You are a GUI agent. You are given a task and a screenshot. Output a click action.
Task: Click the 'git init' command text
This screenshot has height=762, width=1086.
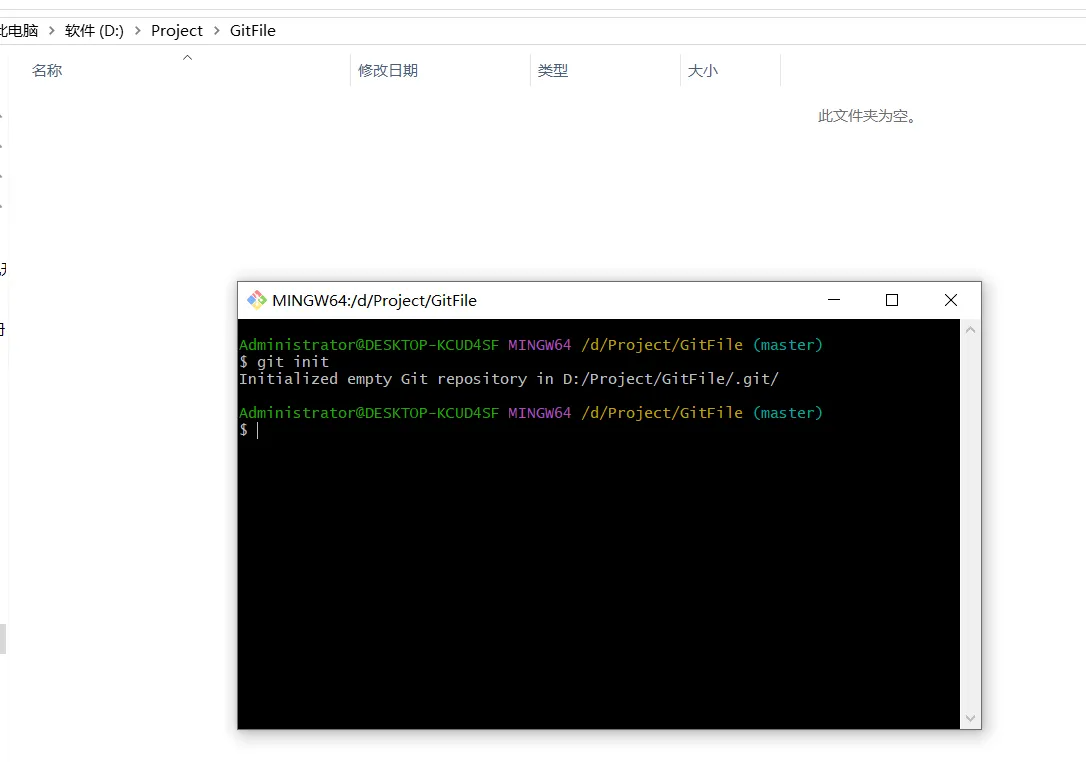click(293, 362)
